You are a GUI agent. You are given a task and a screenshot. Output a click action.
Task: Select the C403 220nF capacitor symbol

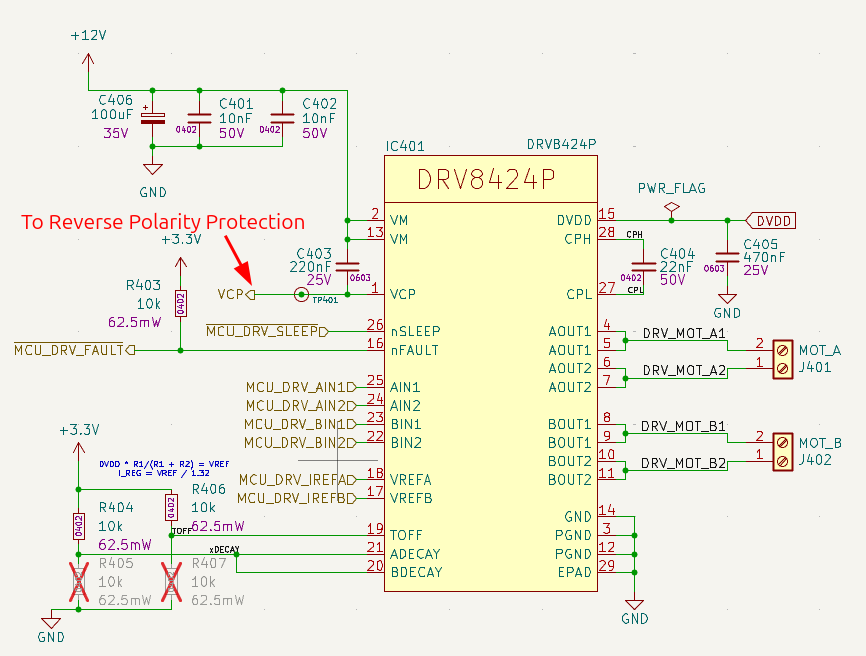click(x=347, y=266)
